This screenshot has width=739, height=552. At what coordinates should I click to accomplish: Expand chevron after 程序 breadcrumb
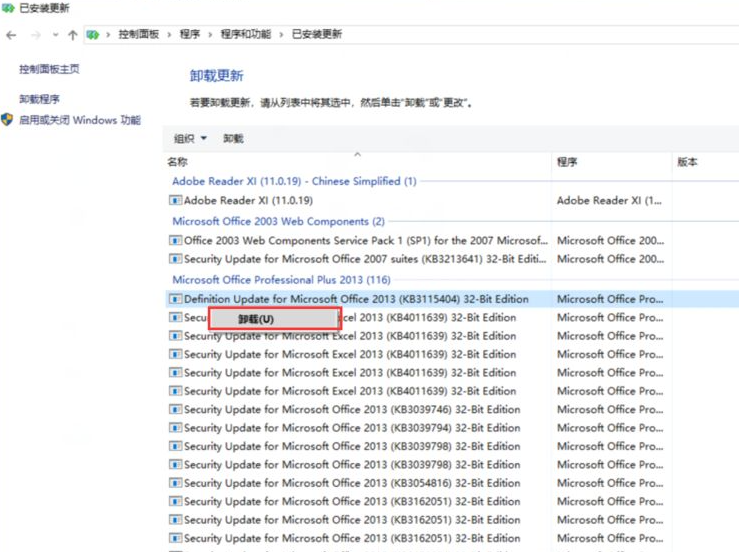tap(210, 35)
